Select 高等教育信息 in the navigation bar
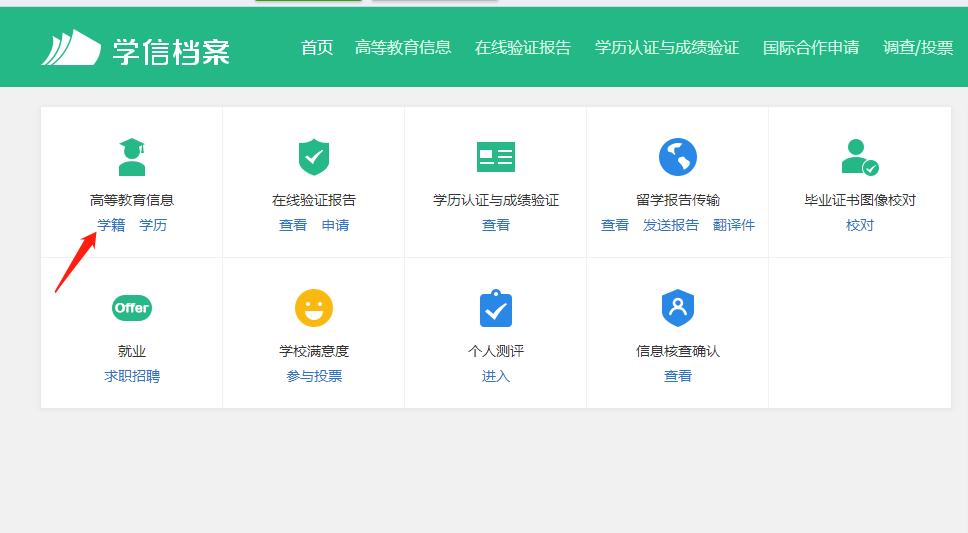Viewport: 968px width, 533px height. (x=403, y=48)
